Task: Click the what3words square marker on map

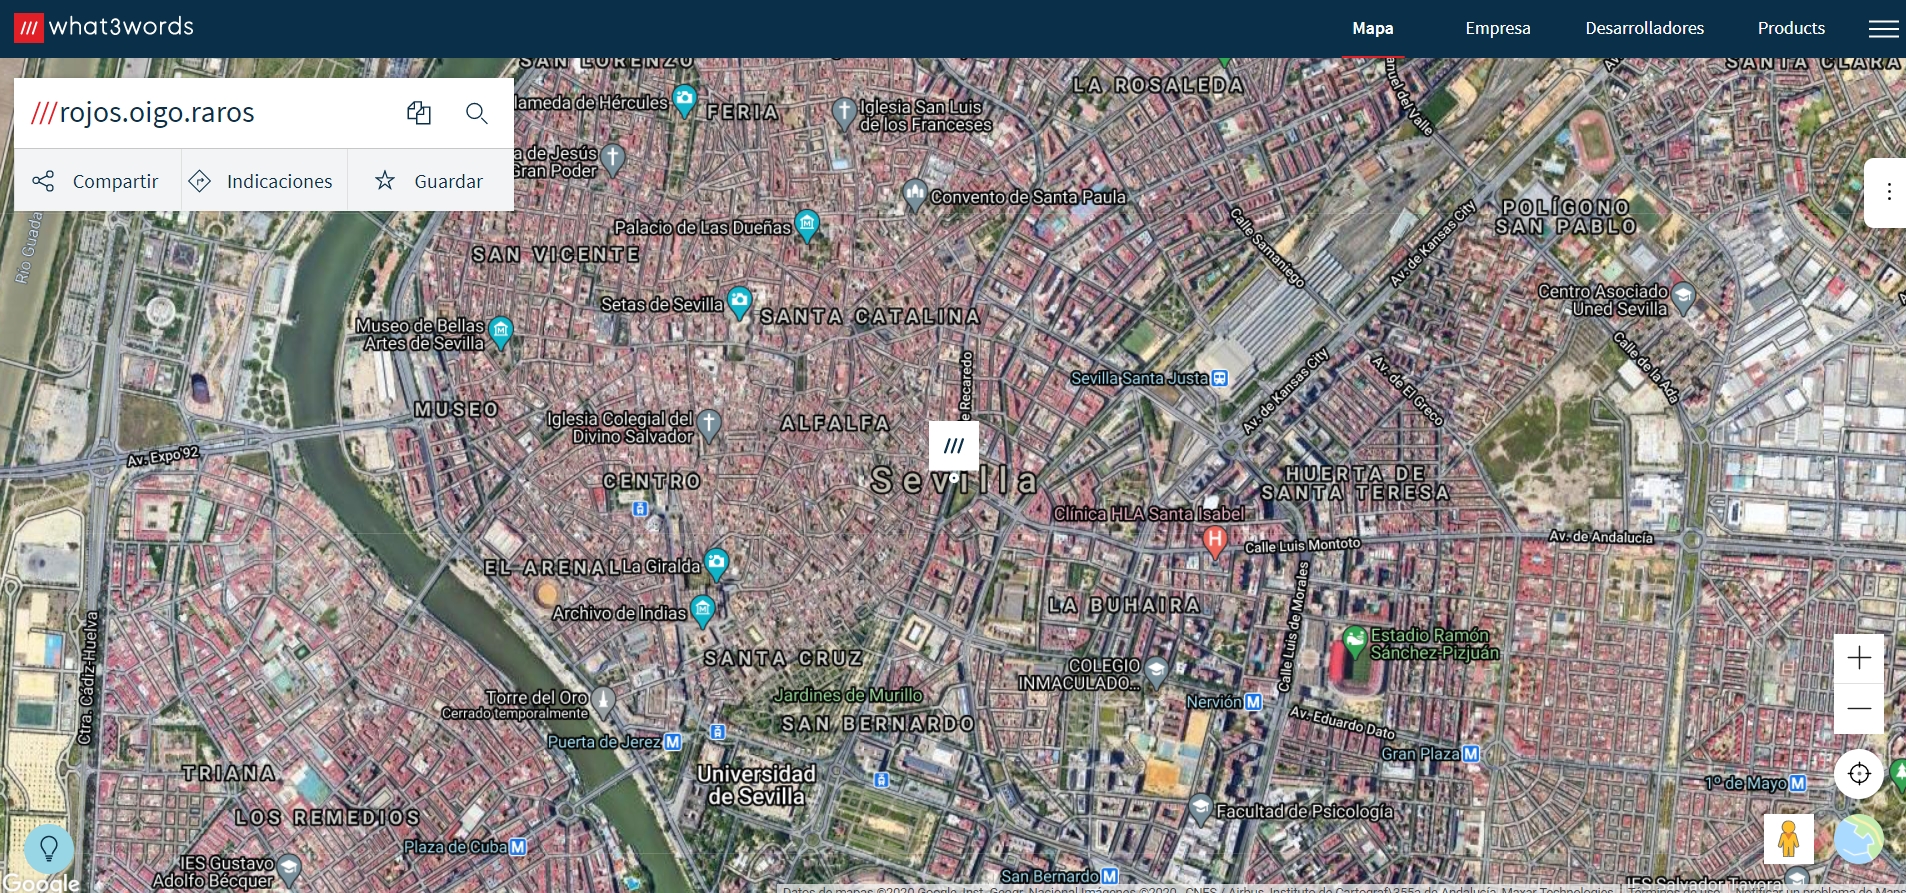Action: [x=954, y=446]
